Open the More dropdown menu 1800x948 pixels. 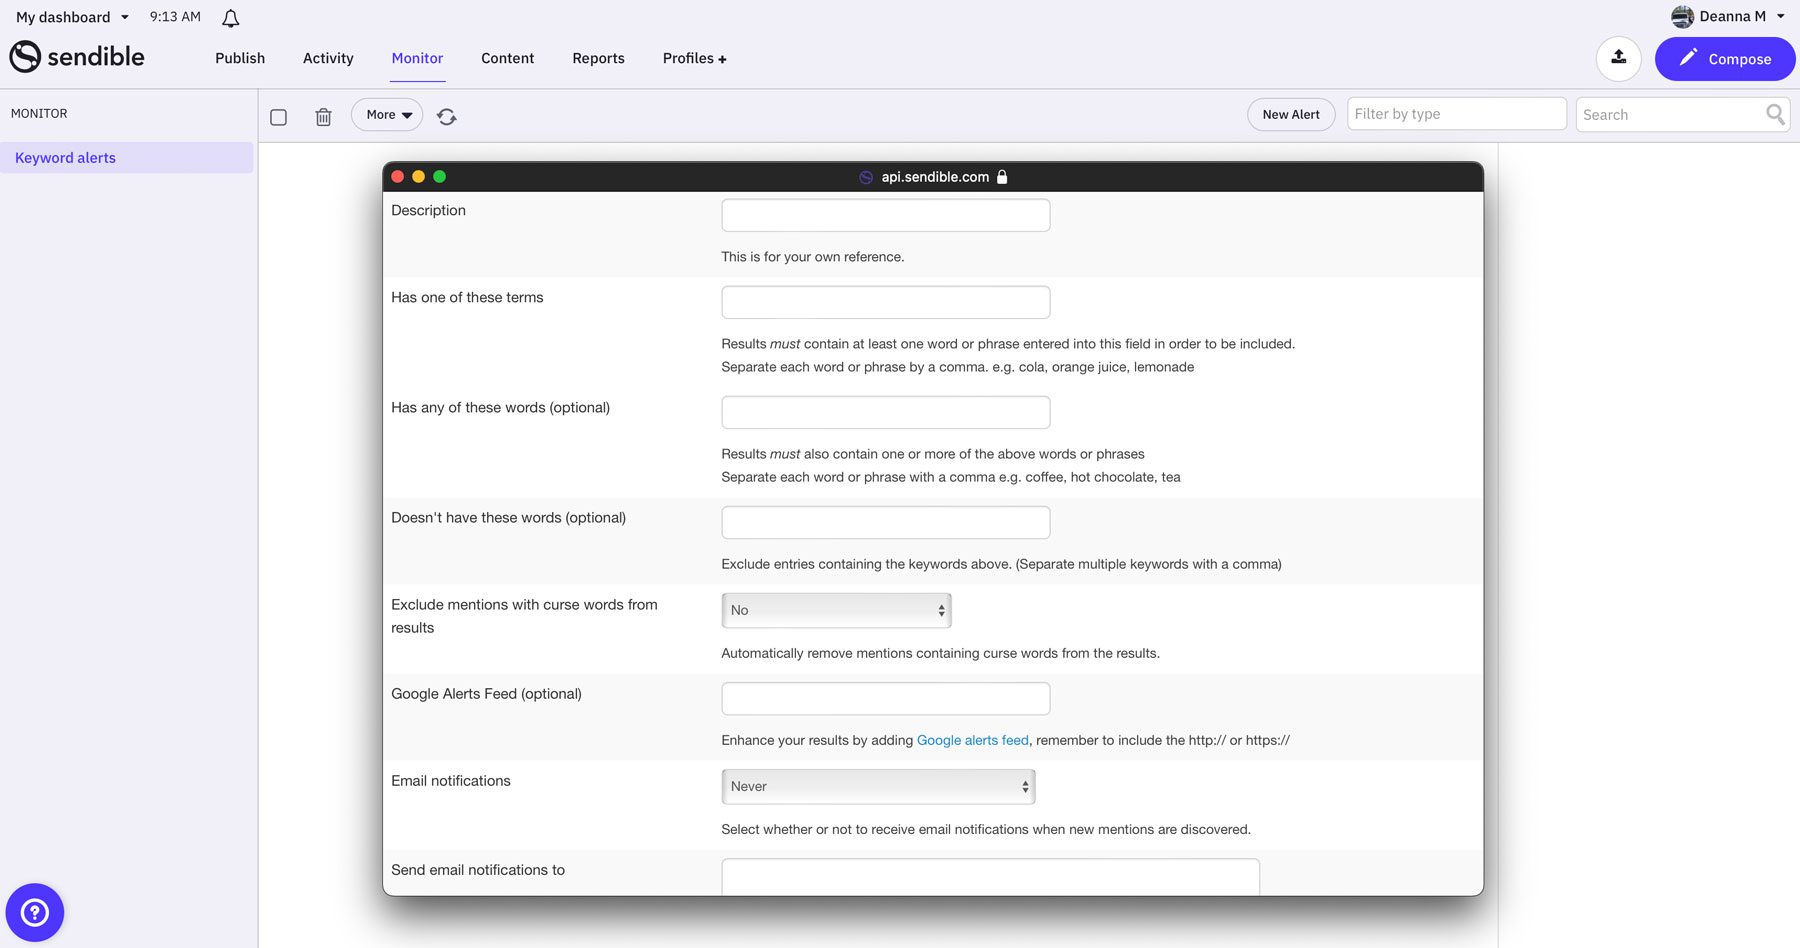386,114
